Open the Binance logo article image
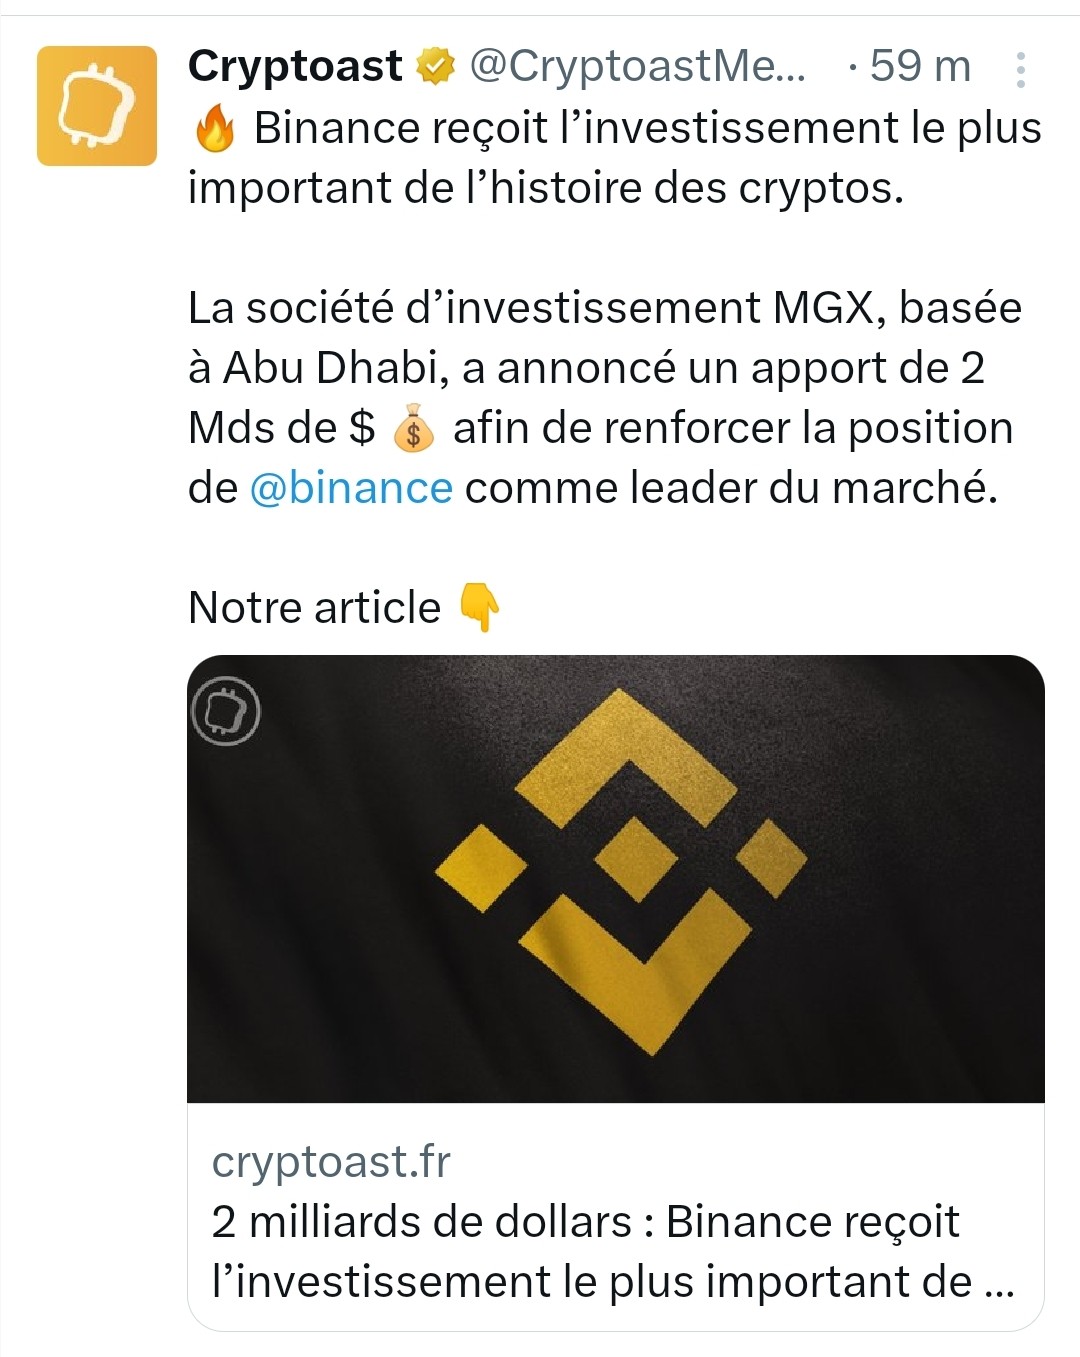Image resolution: width=1080 pixels, height=1357 pixels. (616, 879)
